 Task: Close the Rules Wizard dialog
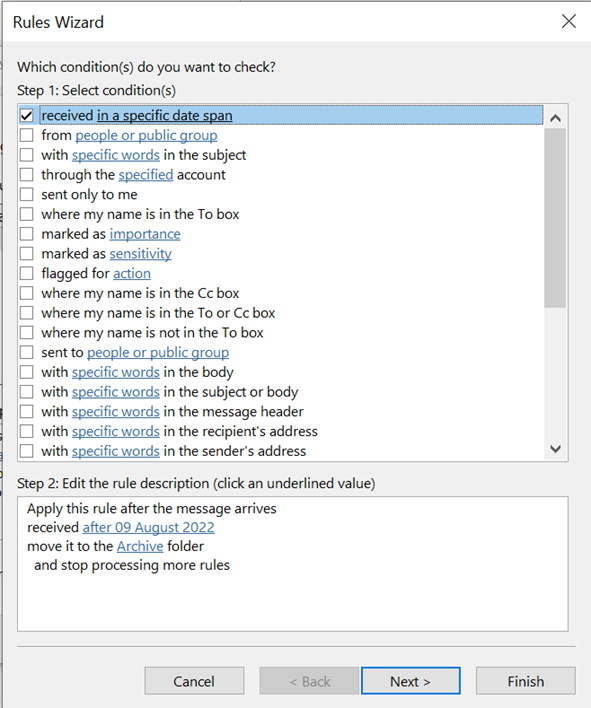click(x=568, y=21)
